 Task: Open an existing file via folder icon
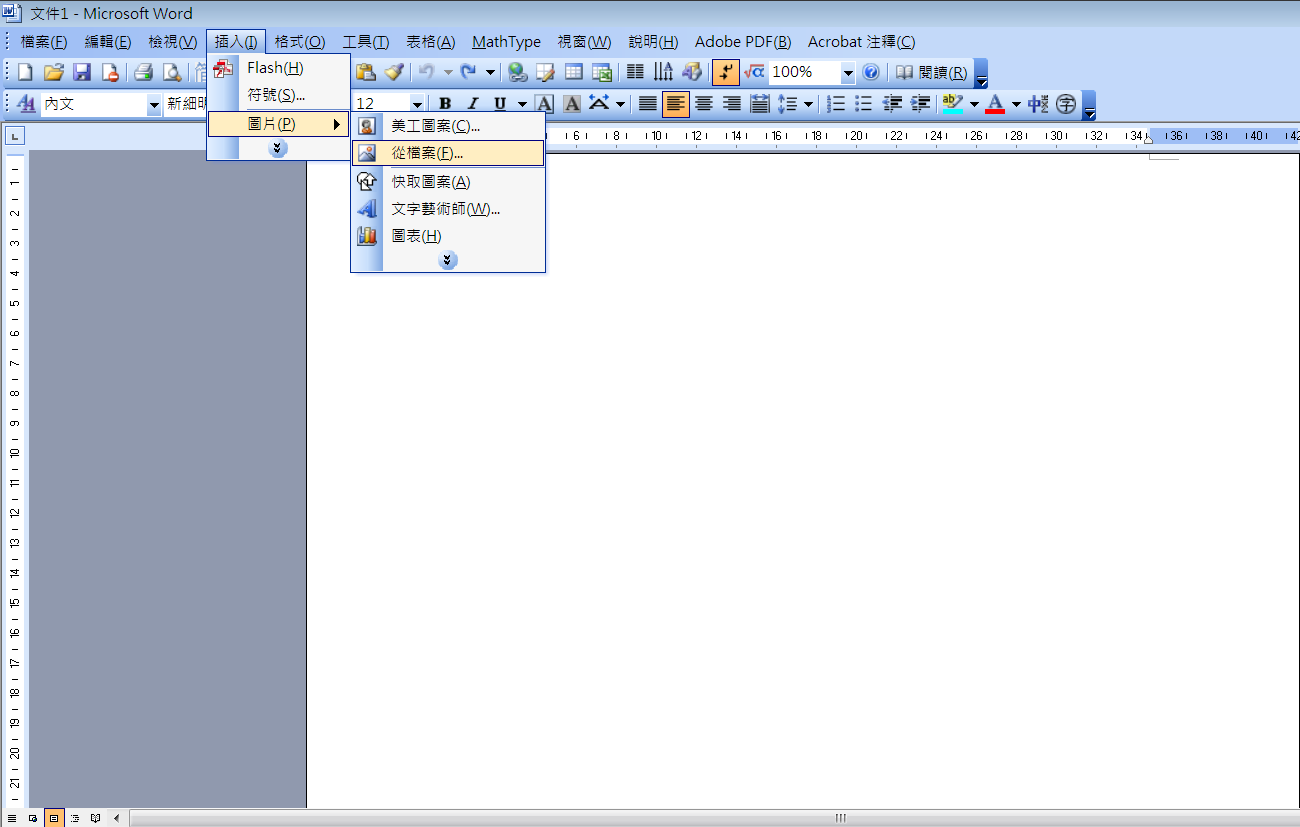[54, 72]
